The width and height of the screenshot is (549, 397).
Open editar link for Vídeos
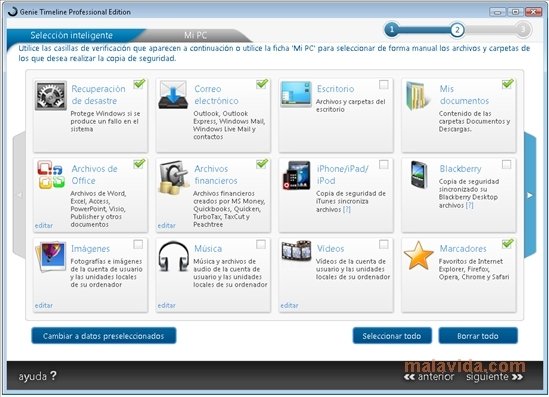click(289, 305)
